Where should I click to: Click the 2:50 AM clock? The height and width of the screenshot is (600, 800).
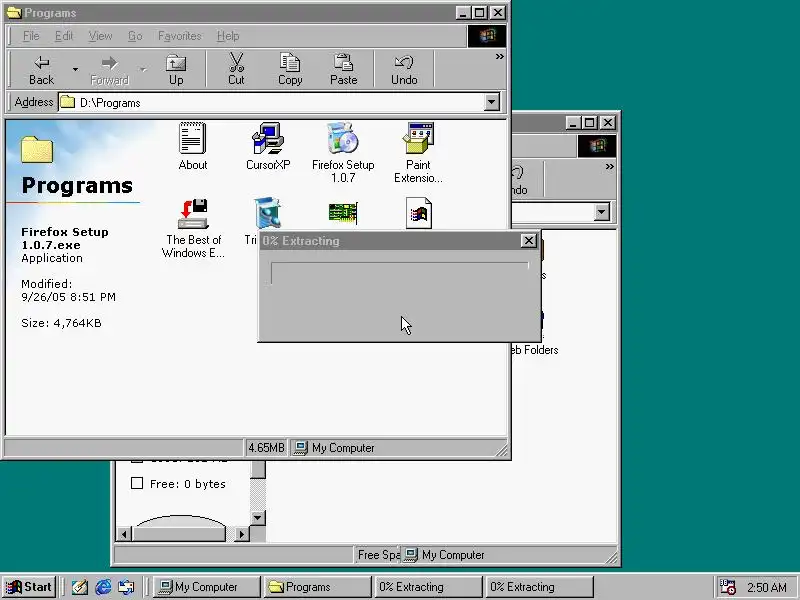[767, 587]
